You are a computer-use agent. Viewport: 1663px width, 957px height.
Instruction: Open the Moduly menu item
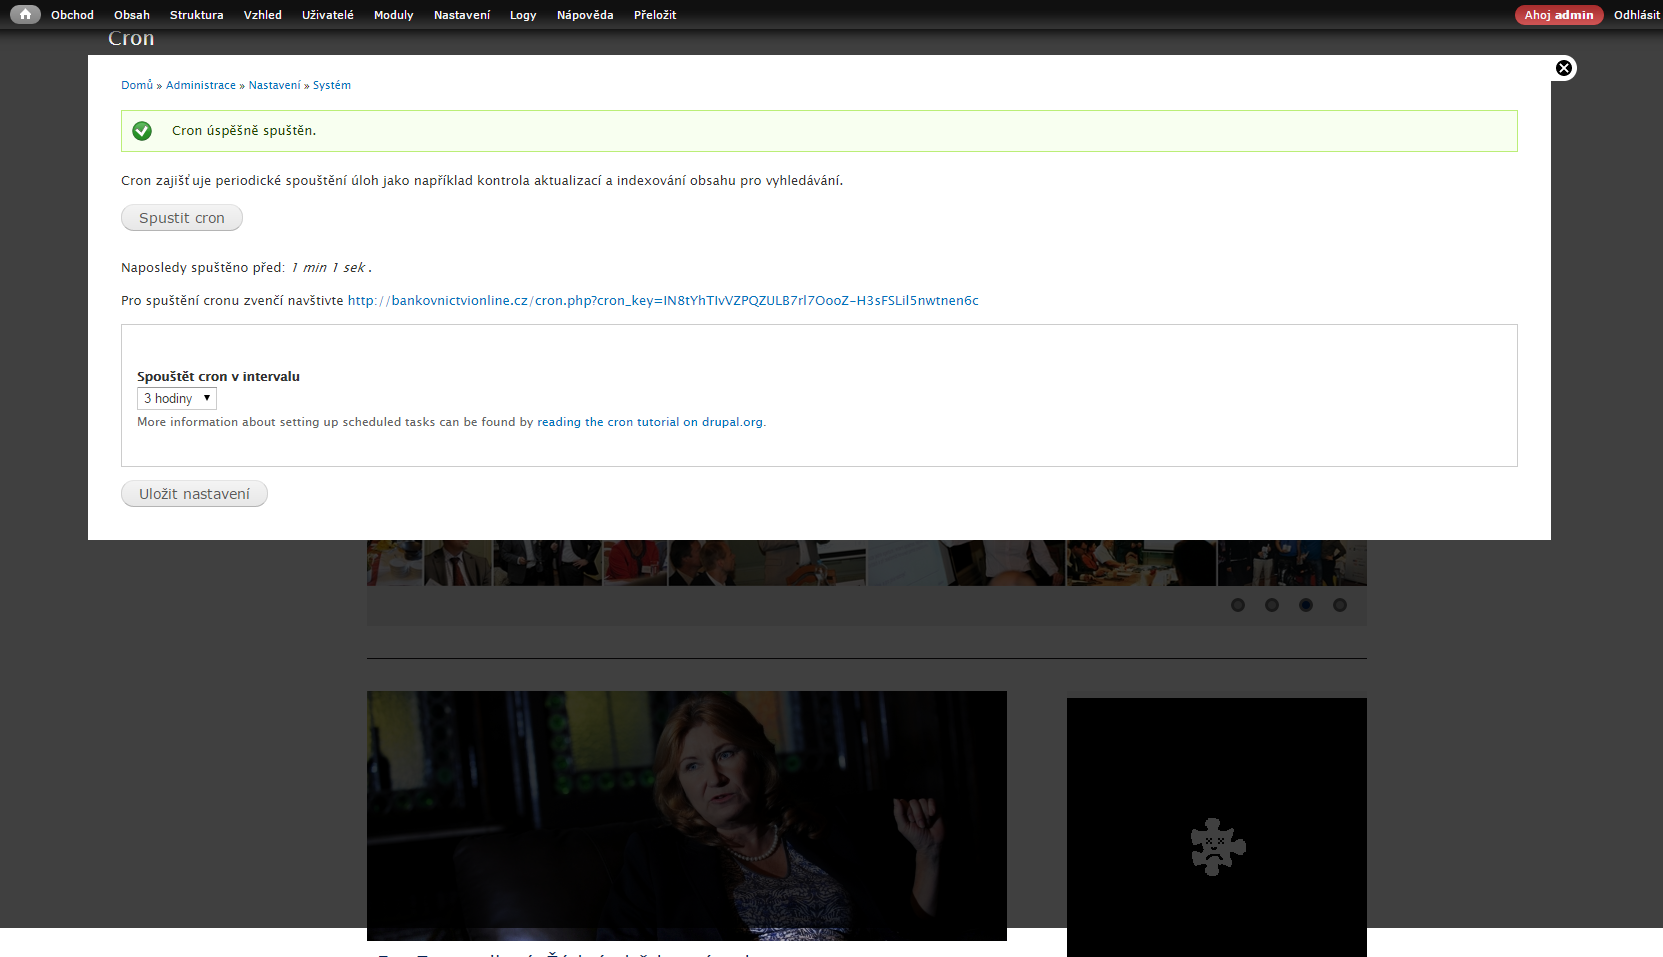pos(394,15)
